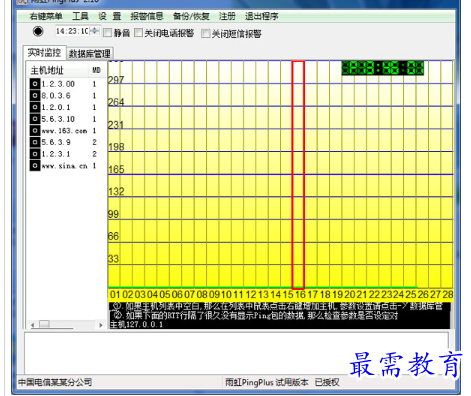Screen dimensions: 471x396
Task: Click the host list right scroll arrow
Action: coord(101,325)
